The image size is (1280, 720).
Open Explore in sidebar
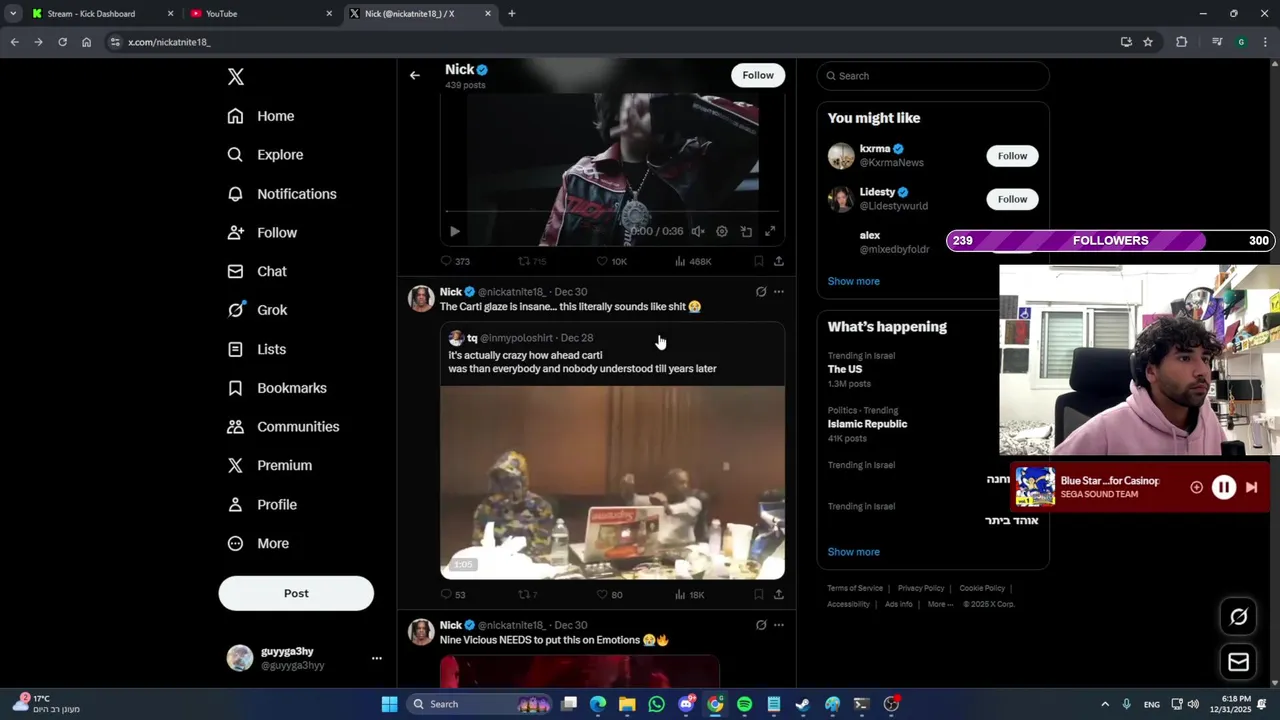pyautogui.click(x=265, y=155)
